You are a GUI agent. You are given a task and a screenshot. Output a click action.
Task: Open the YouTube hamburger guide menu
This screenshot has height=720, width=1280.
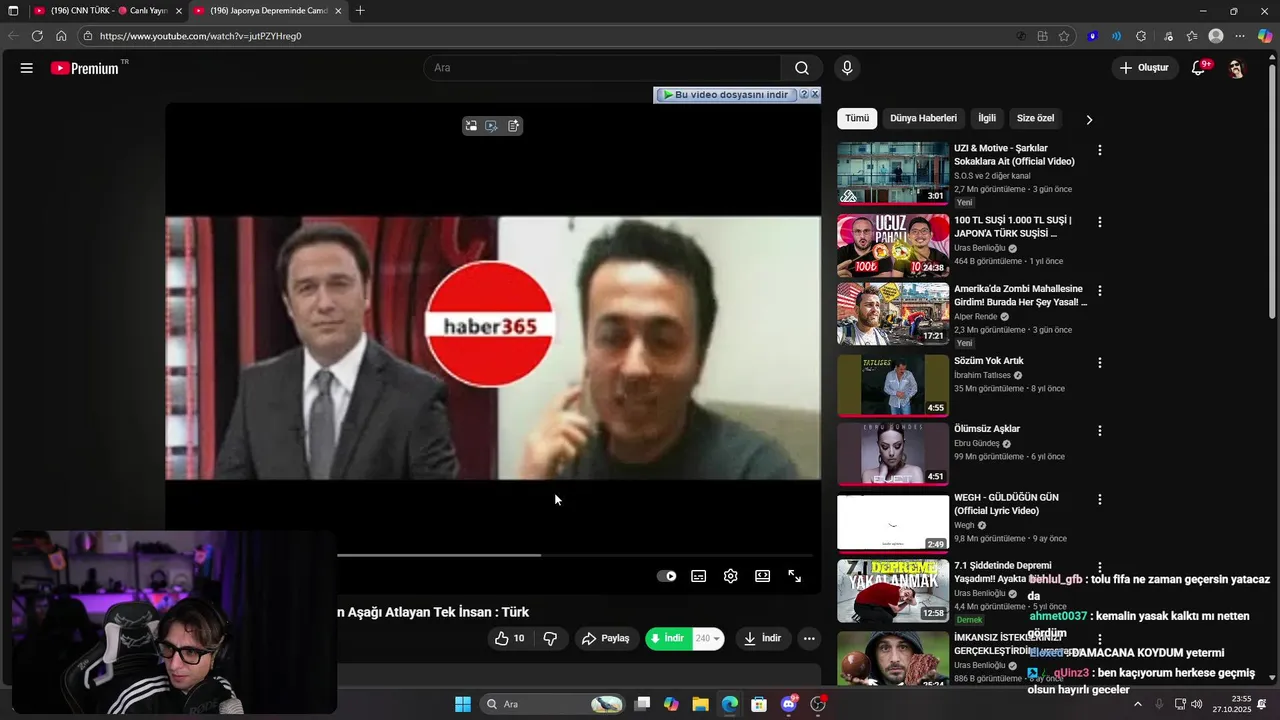[x=27, y=68]
